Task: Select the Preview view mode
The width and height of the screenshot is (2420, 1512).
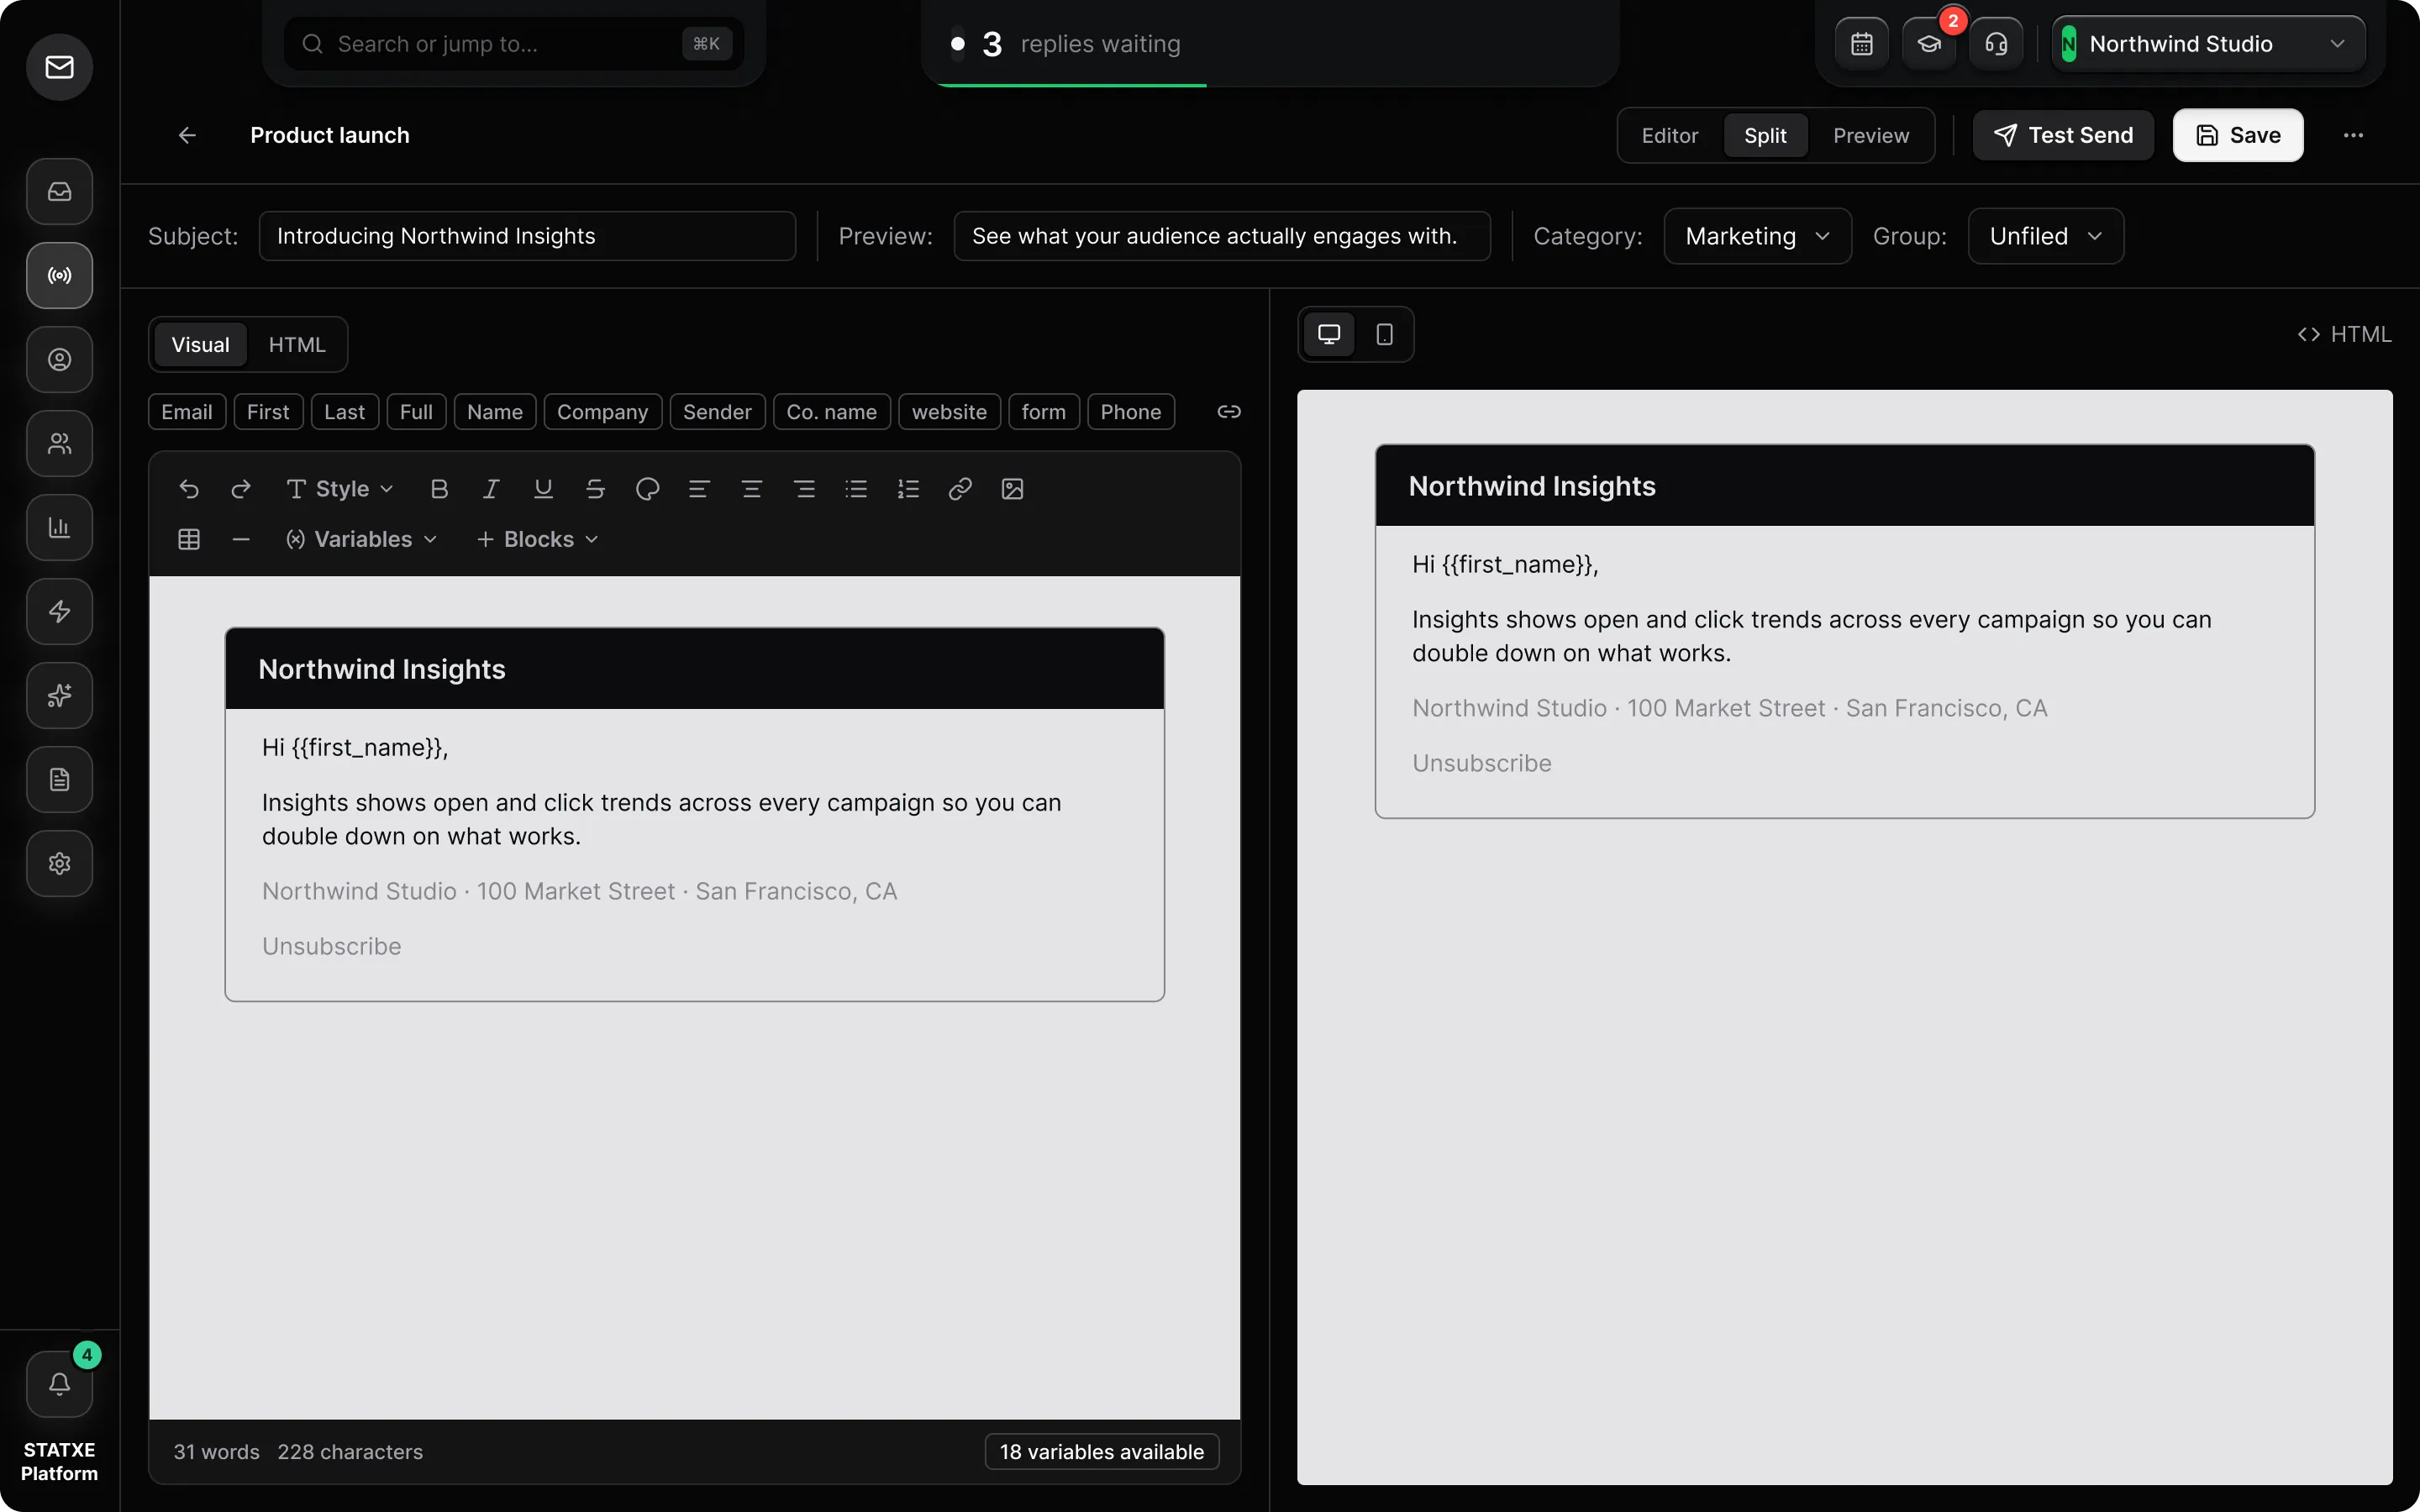Action: pyautogui.click(x=1871, y=136)
